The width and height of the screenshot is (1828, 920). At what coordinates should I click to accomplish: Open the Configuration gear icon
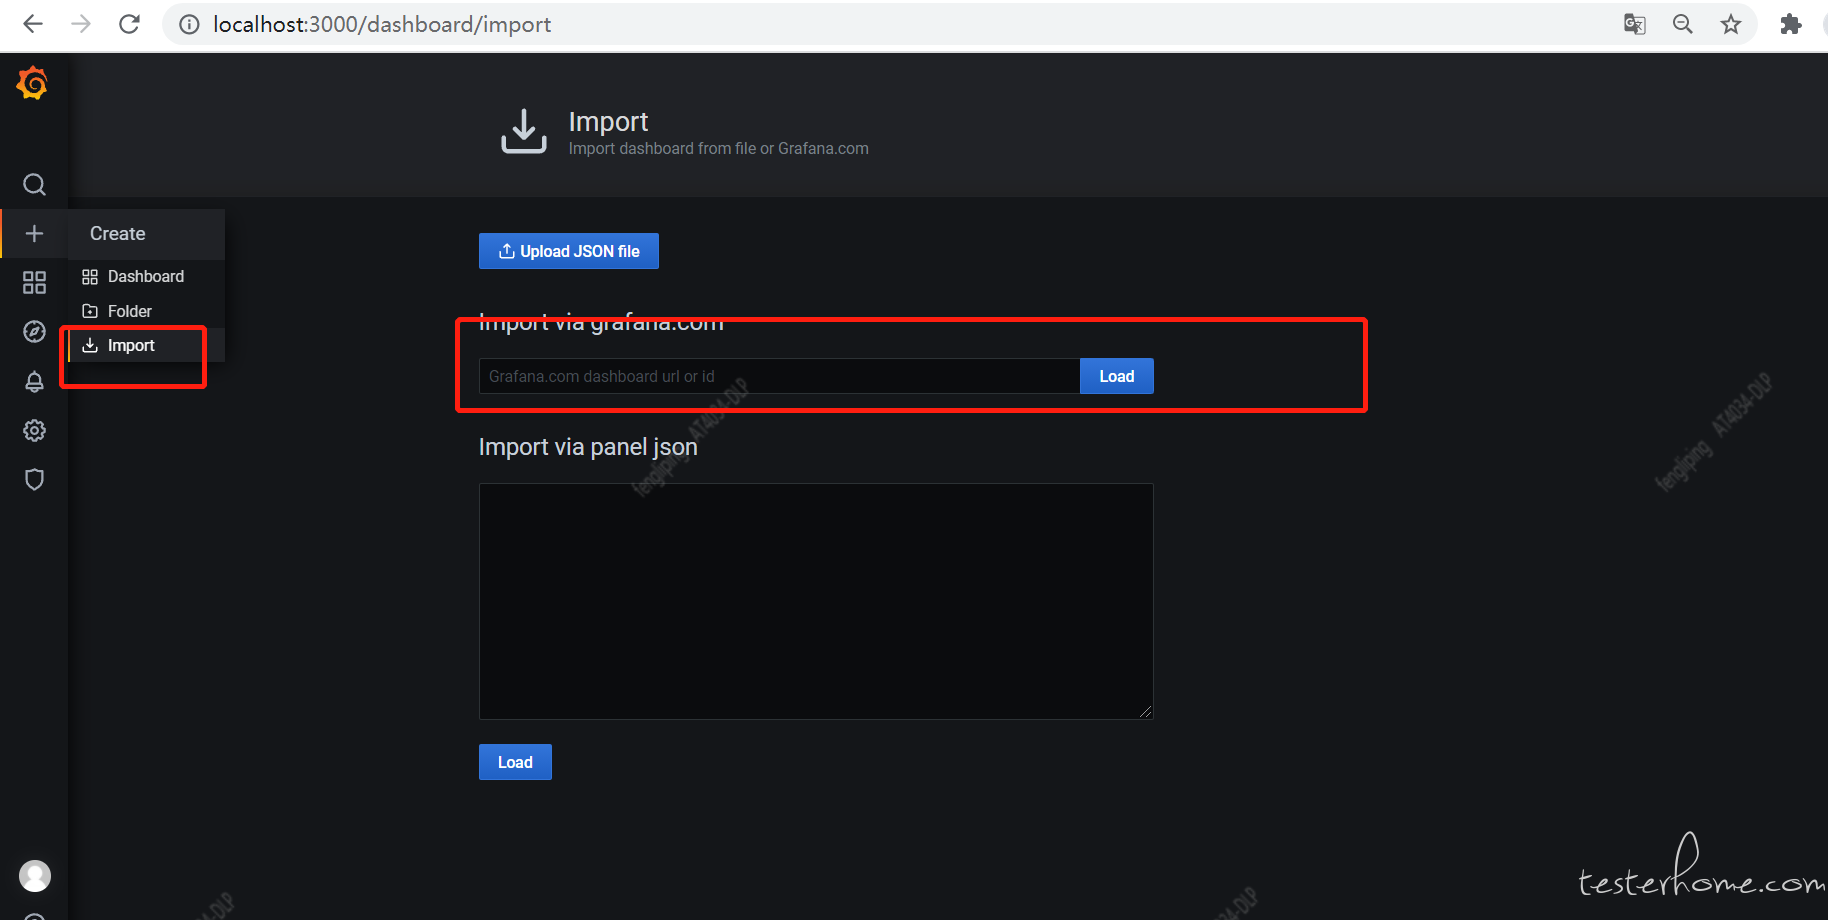34,430
